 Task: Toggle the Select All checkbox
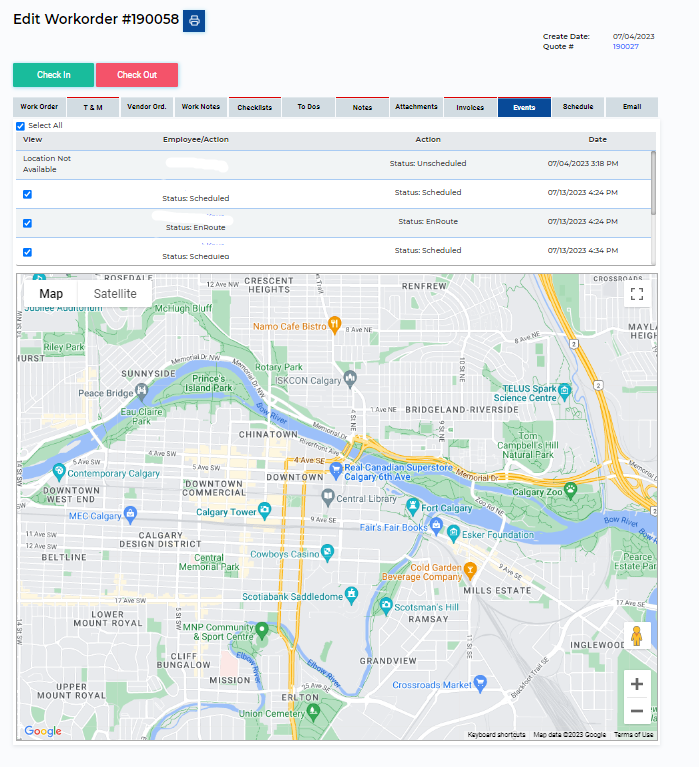(x=21, y=126)
